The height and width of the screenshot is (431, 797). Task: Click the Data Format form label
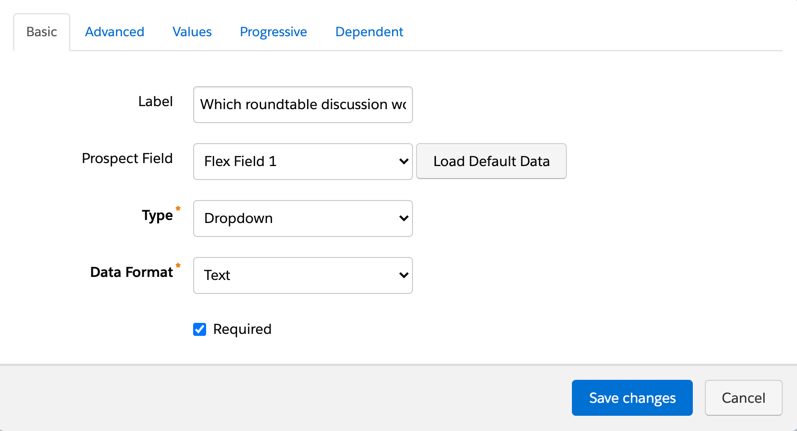(x=131, y=272)
